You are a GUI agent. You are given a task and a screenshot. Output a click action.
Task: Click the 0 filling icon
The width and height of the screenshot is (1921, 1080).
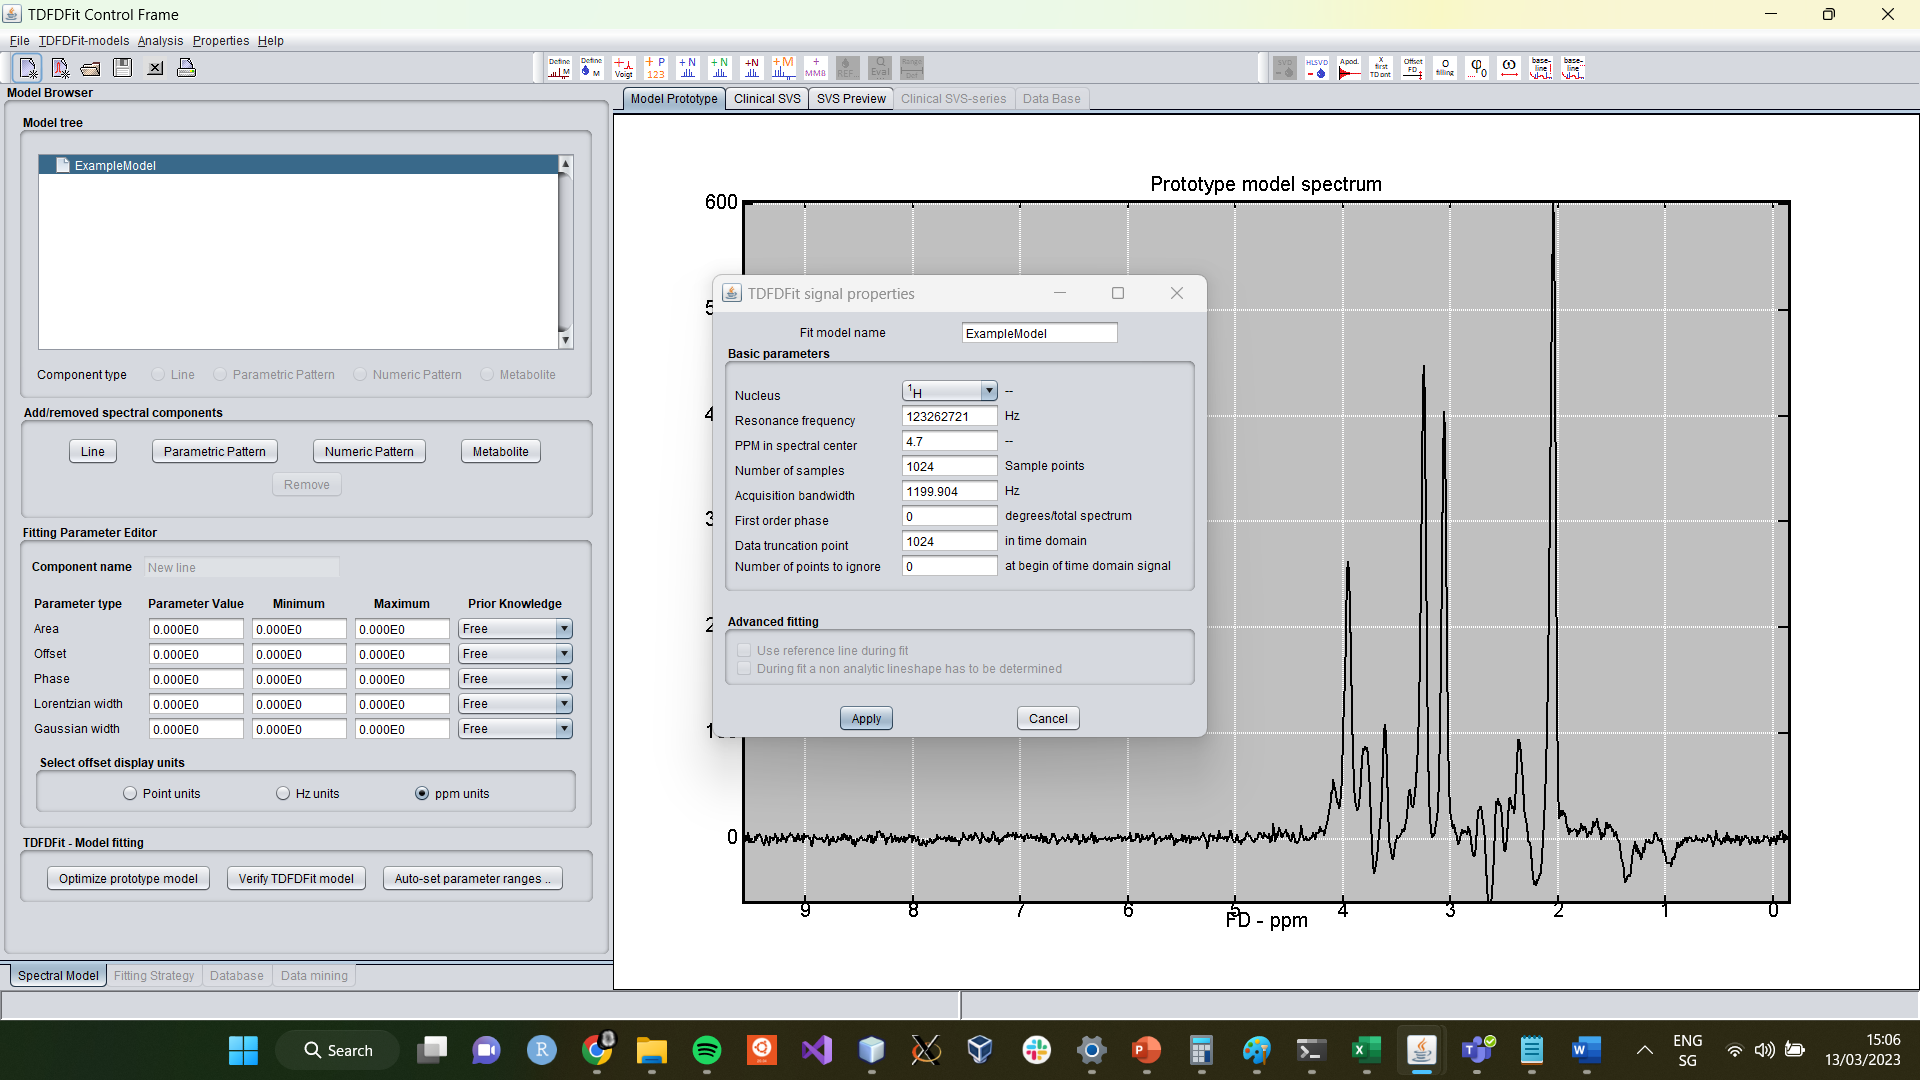[1445, 68]
